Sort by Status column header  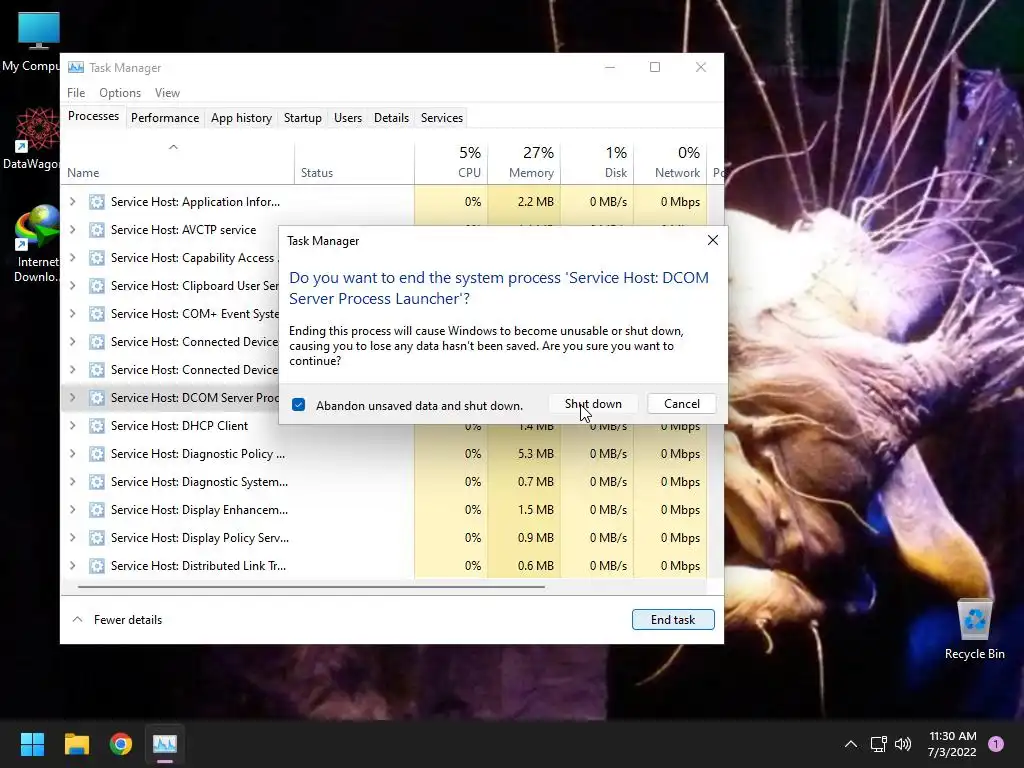[355, 162]
